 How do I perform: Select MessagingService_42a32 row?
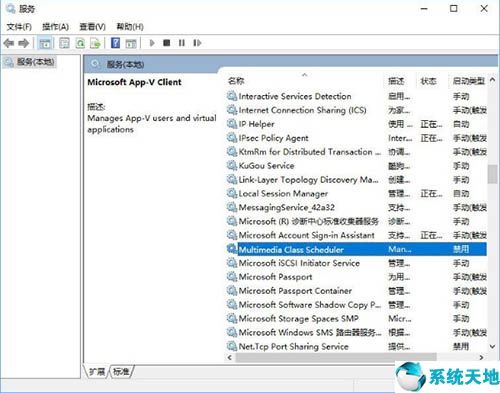pos(356,207)
